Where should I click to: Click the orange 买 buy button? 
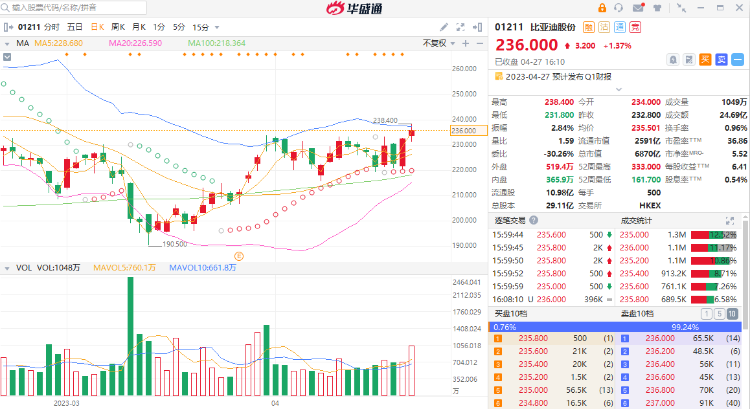click(x=705, y=60)
